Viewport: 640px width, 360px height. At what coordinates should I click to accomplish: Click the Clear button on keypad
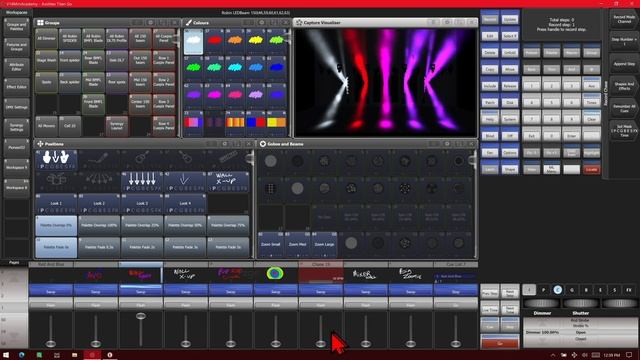(591, 119)
